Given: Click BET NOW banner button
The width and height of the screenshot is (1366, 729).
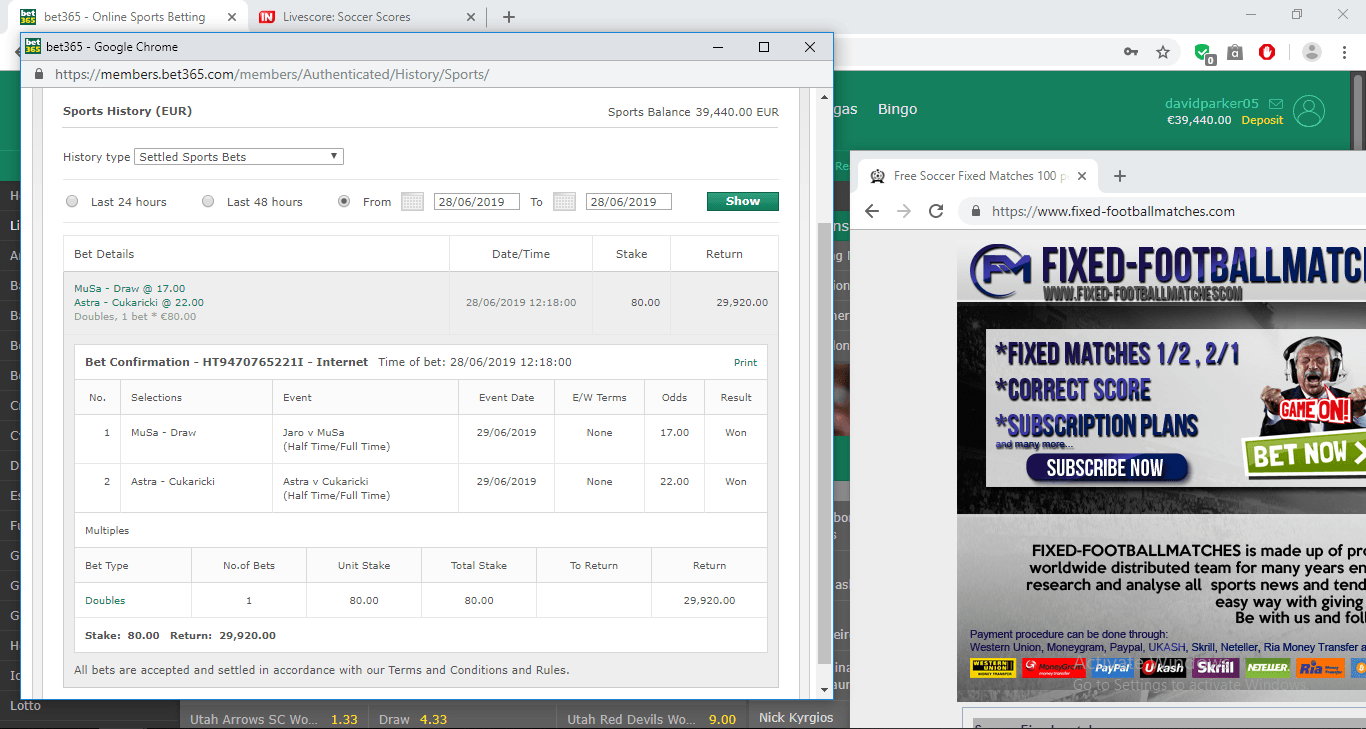Looking at the screenshot, I should click(x=1305, y=455).
